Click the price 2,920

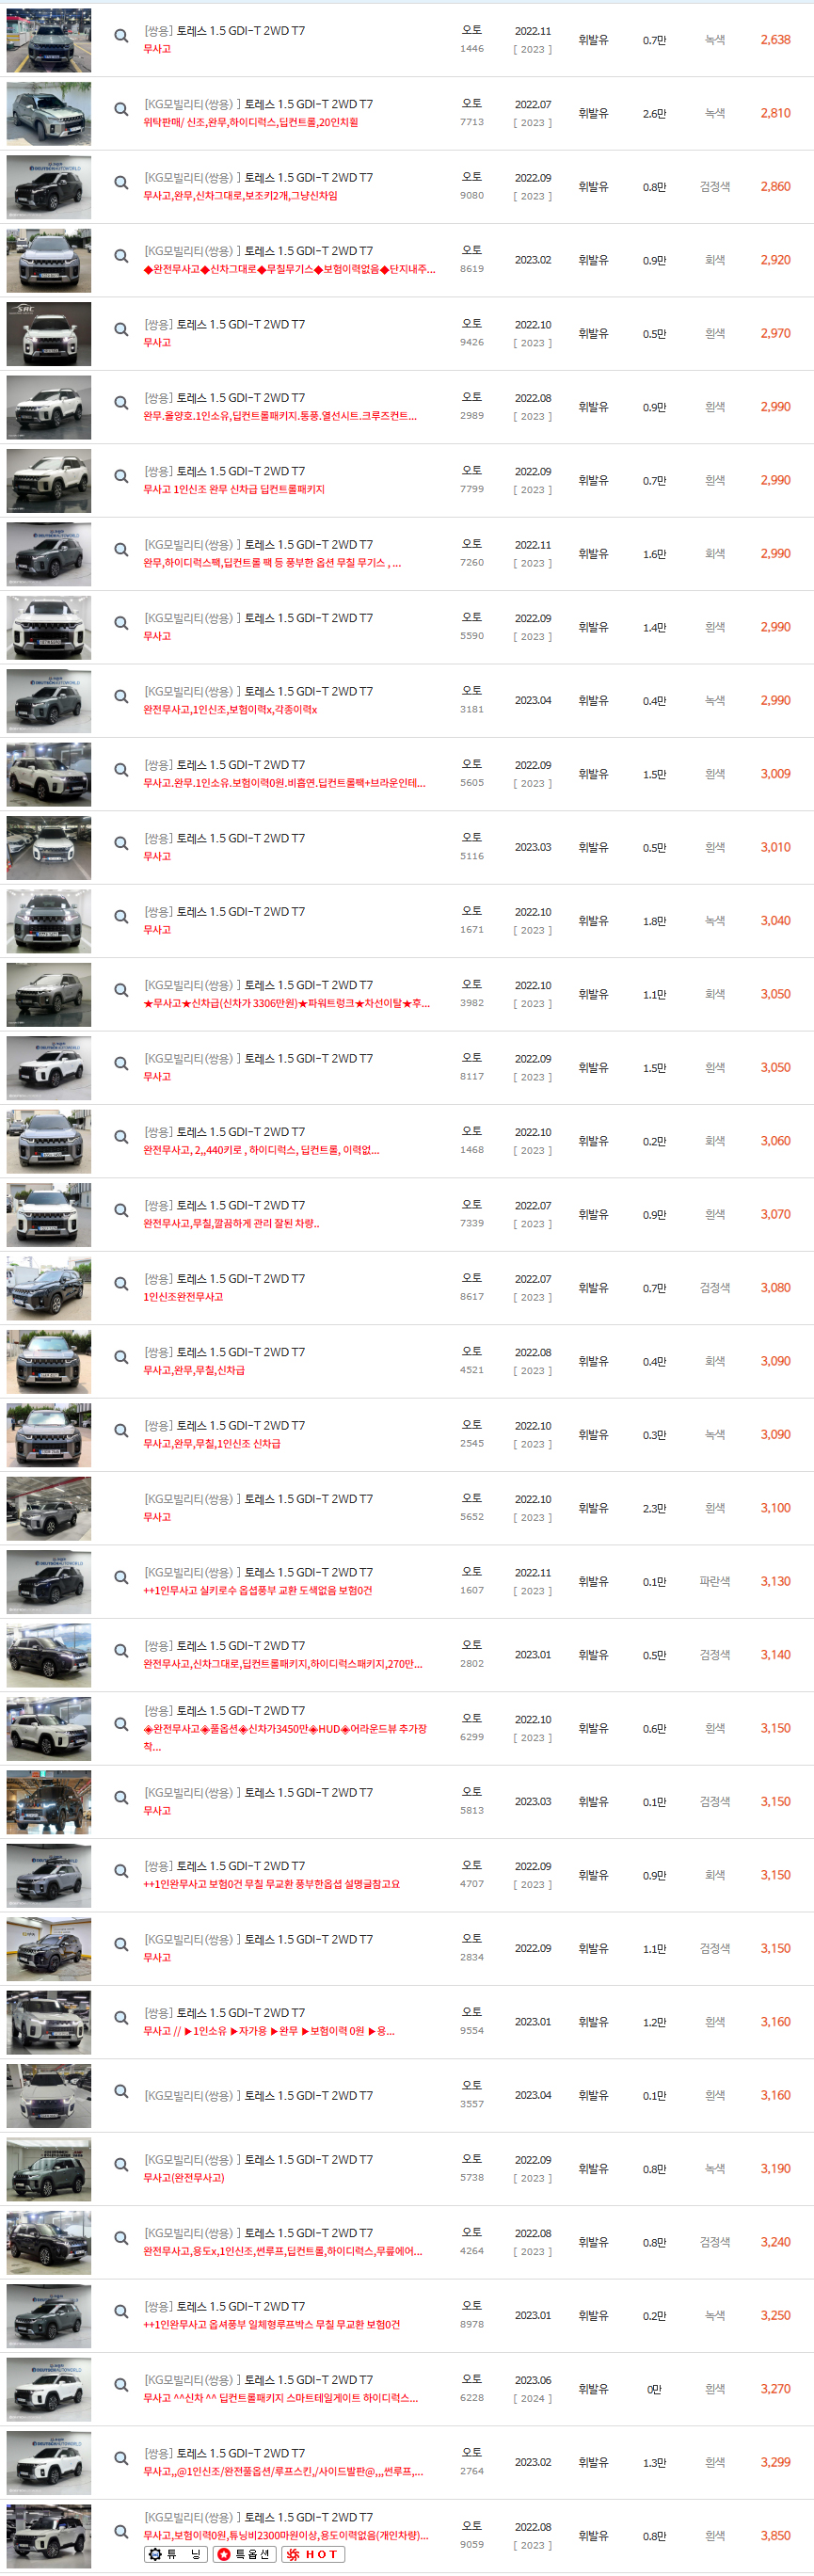point(775,260)
